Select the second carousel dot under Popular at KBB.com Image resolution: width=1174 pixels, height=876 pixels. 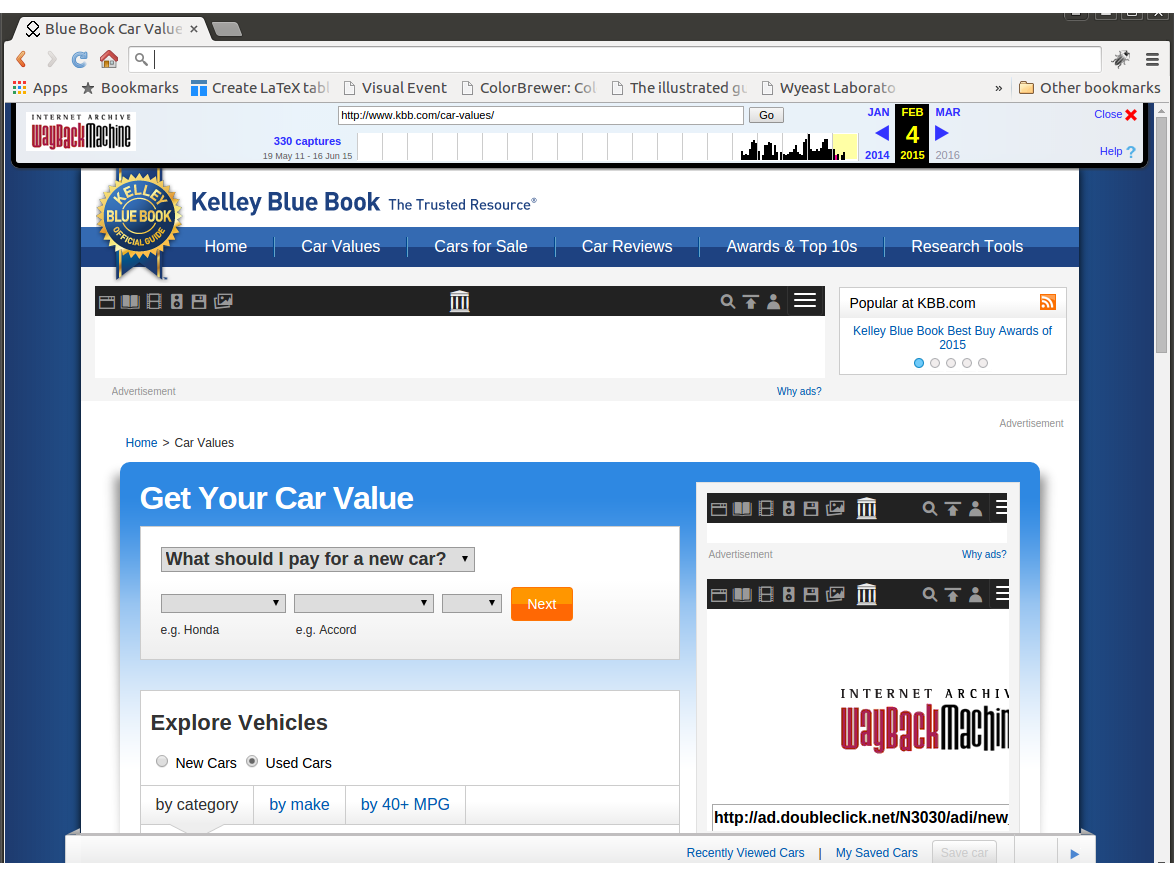tap(935, 363)
